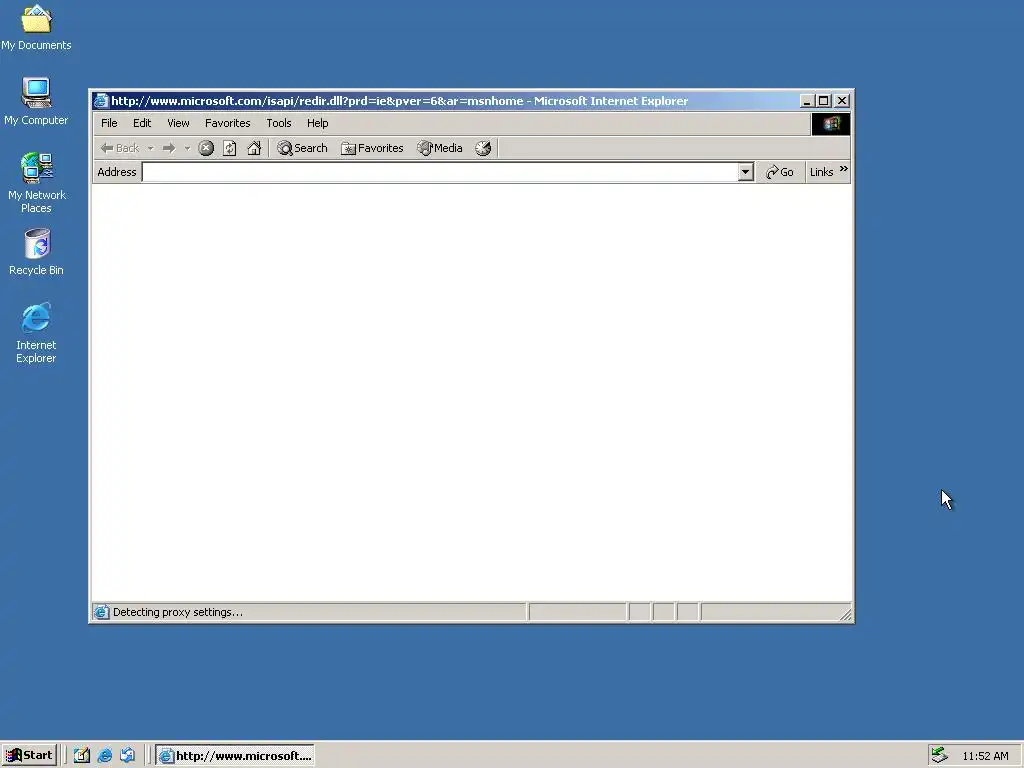The image size is (1024, 768).
Task: Open the History icon in the toolbar
Action: click(483, 148)
